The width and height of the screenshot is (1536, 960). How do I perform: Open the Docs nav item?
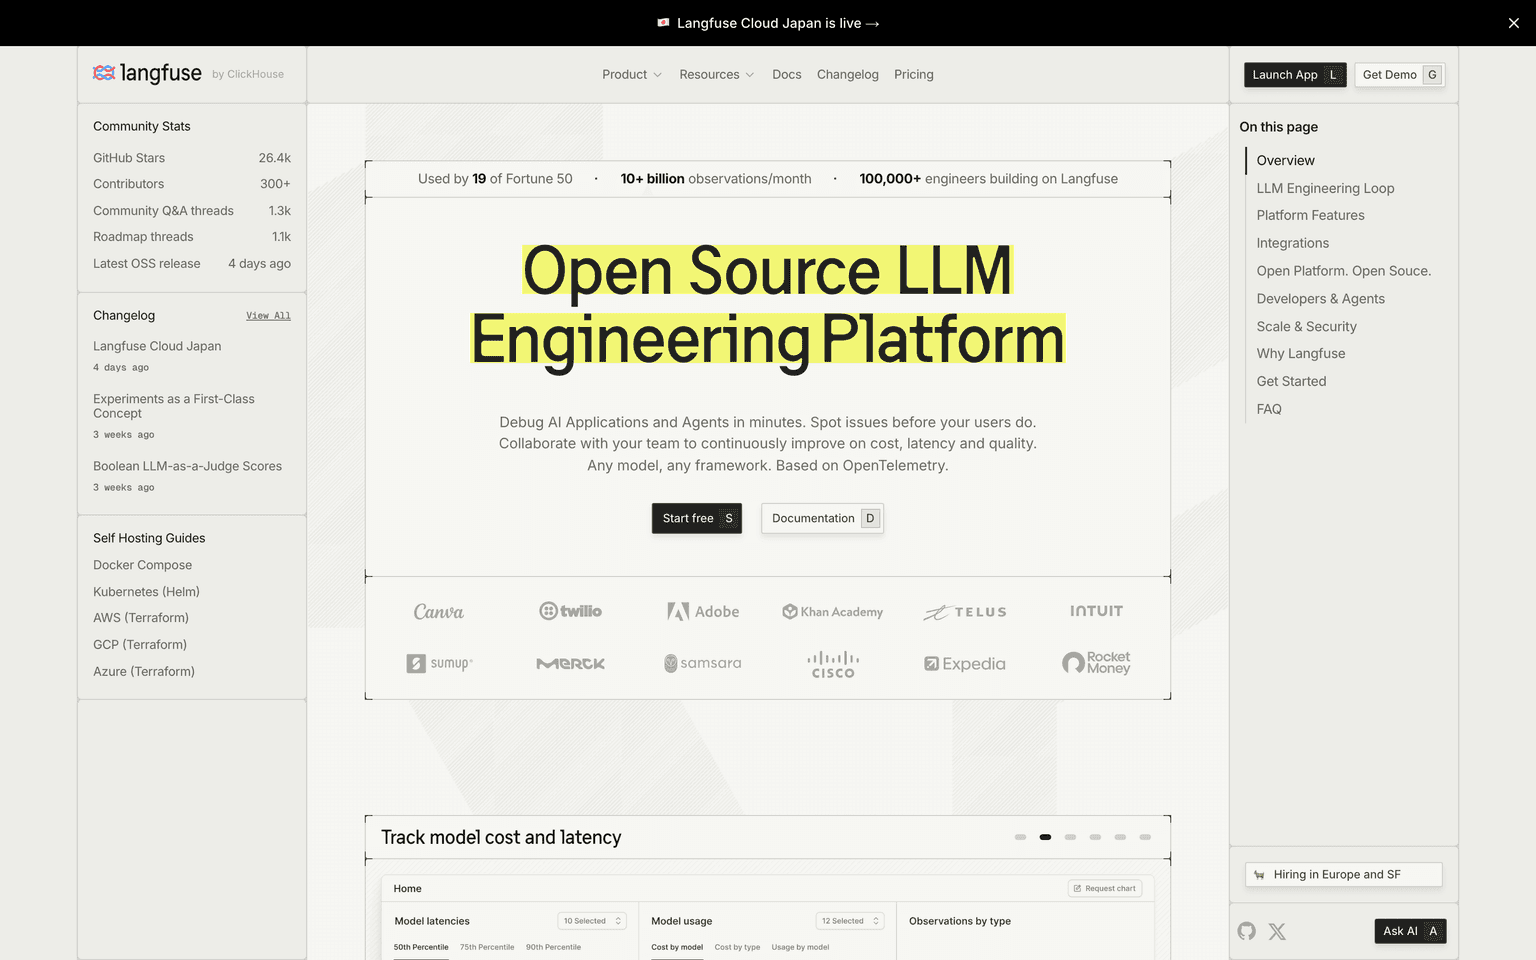point(787,74)
